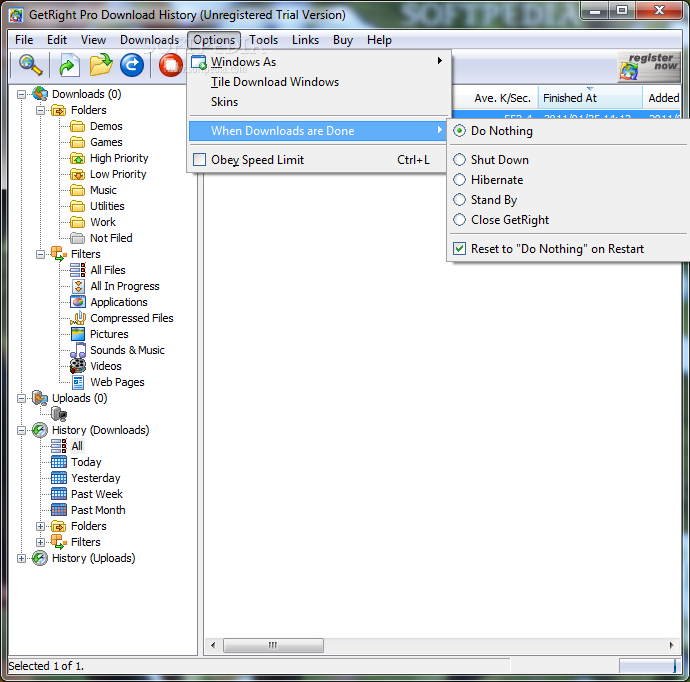Sort by the Added column header
Image resolution: width=690 pixels, height=682 pixels.
(662, 98)
